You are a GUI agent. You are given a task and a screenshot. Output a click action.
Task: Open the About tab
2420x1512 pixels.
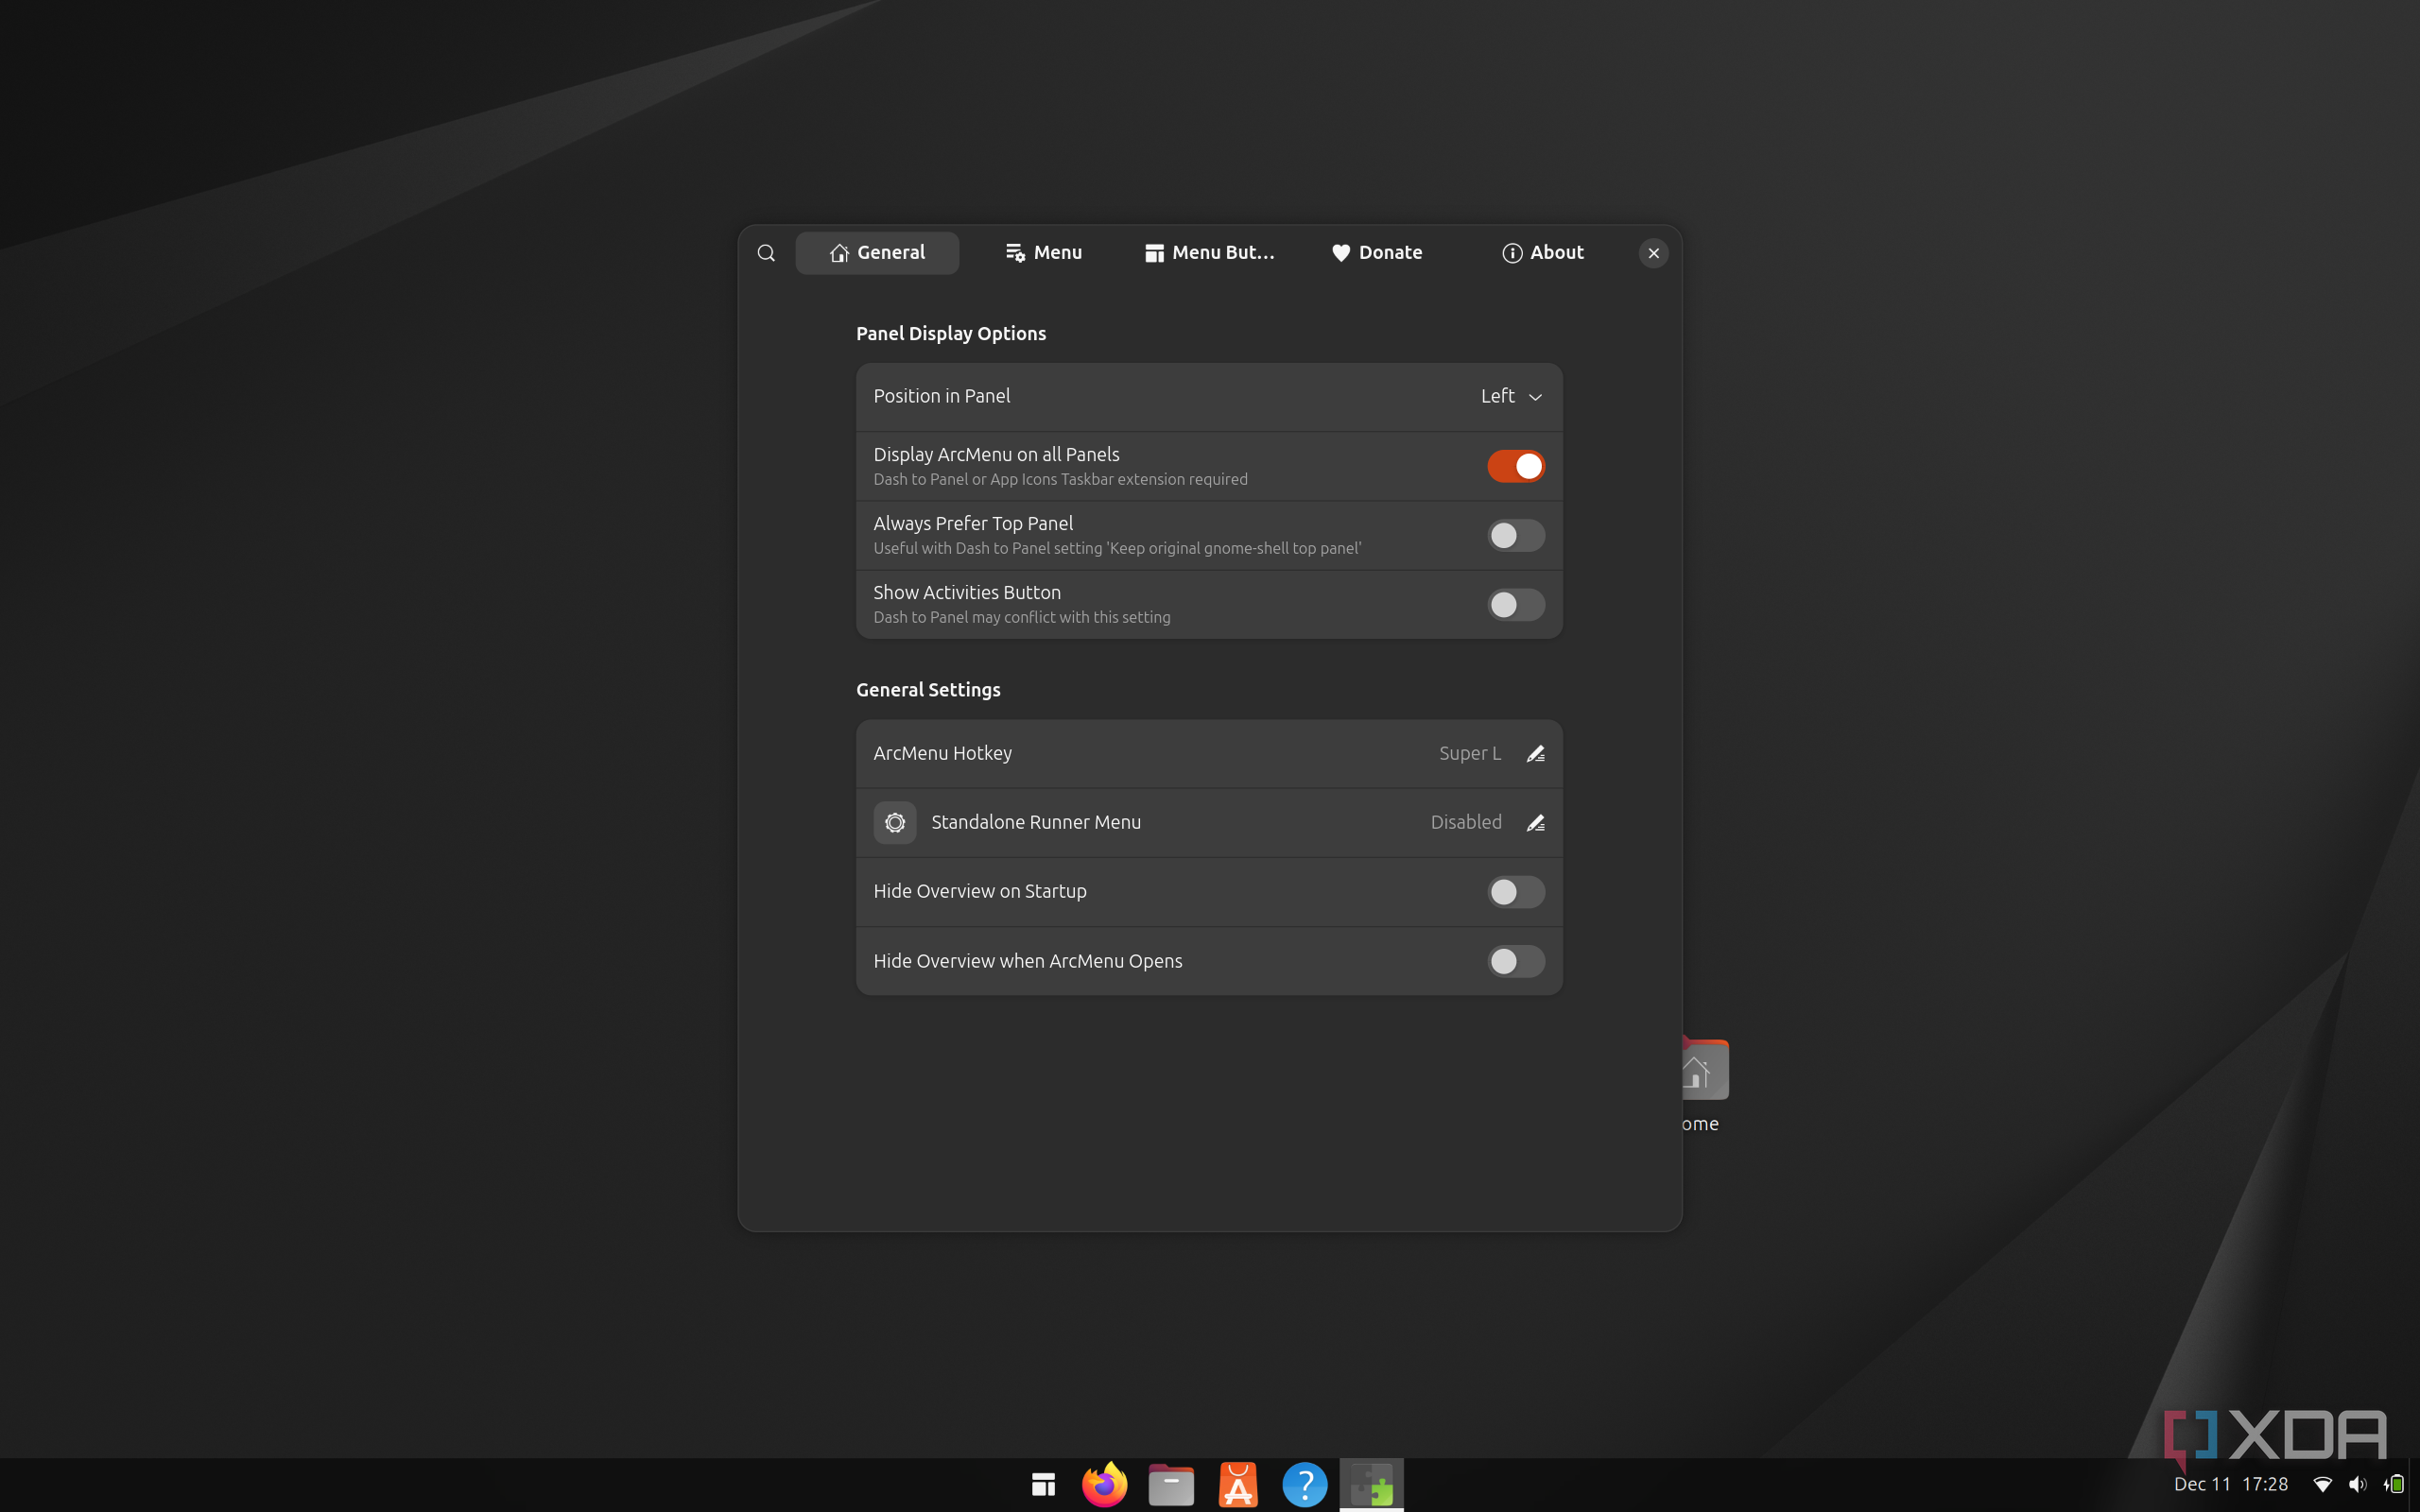[1542, 253]
